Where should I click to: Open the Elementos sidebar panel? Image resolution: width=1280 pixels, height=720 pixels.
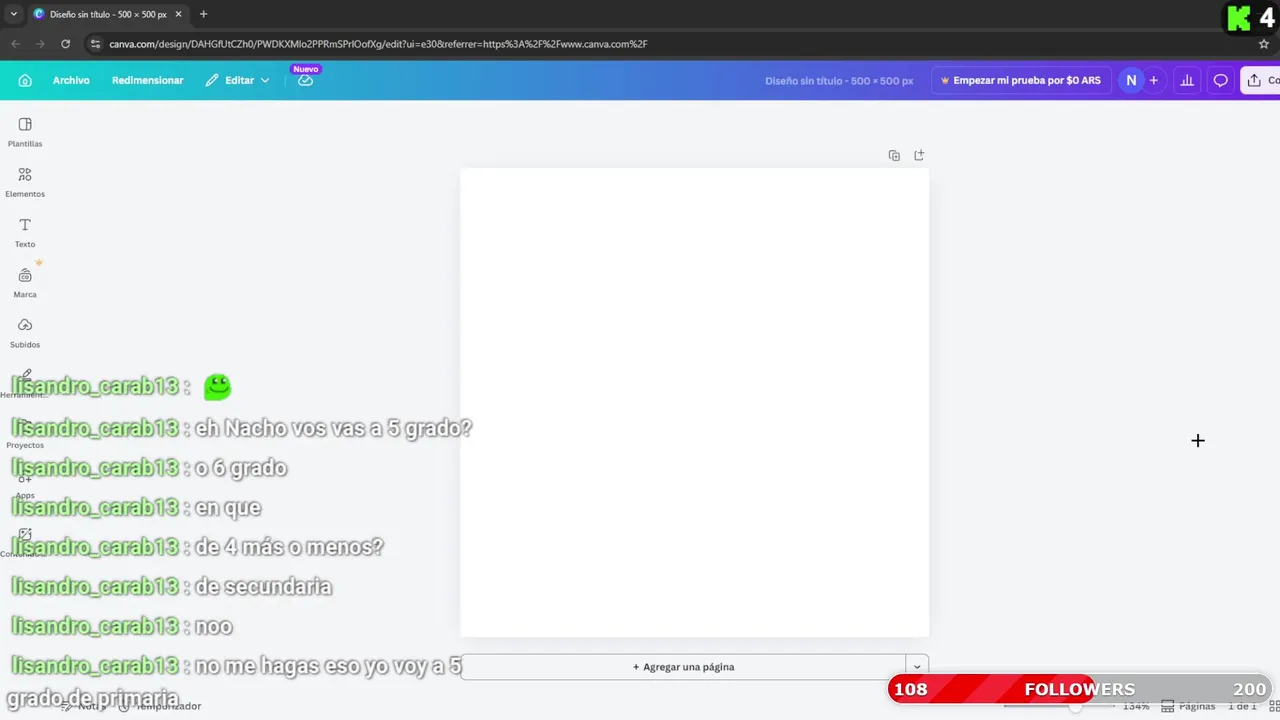click(25, 182)
